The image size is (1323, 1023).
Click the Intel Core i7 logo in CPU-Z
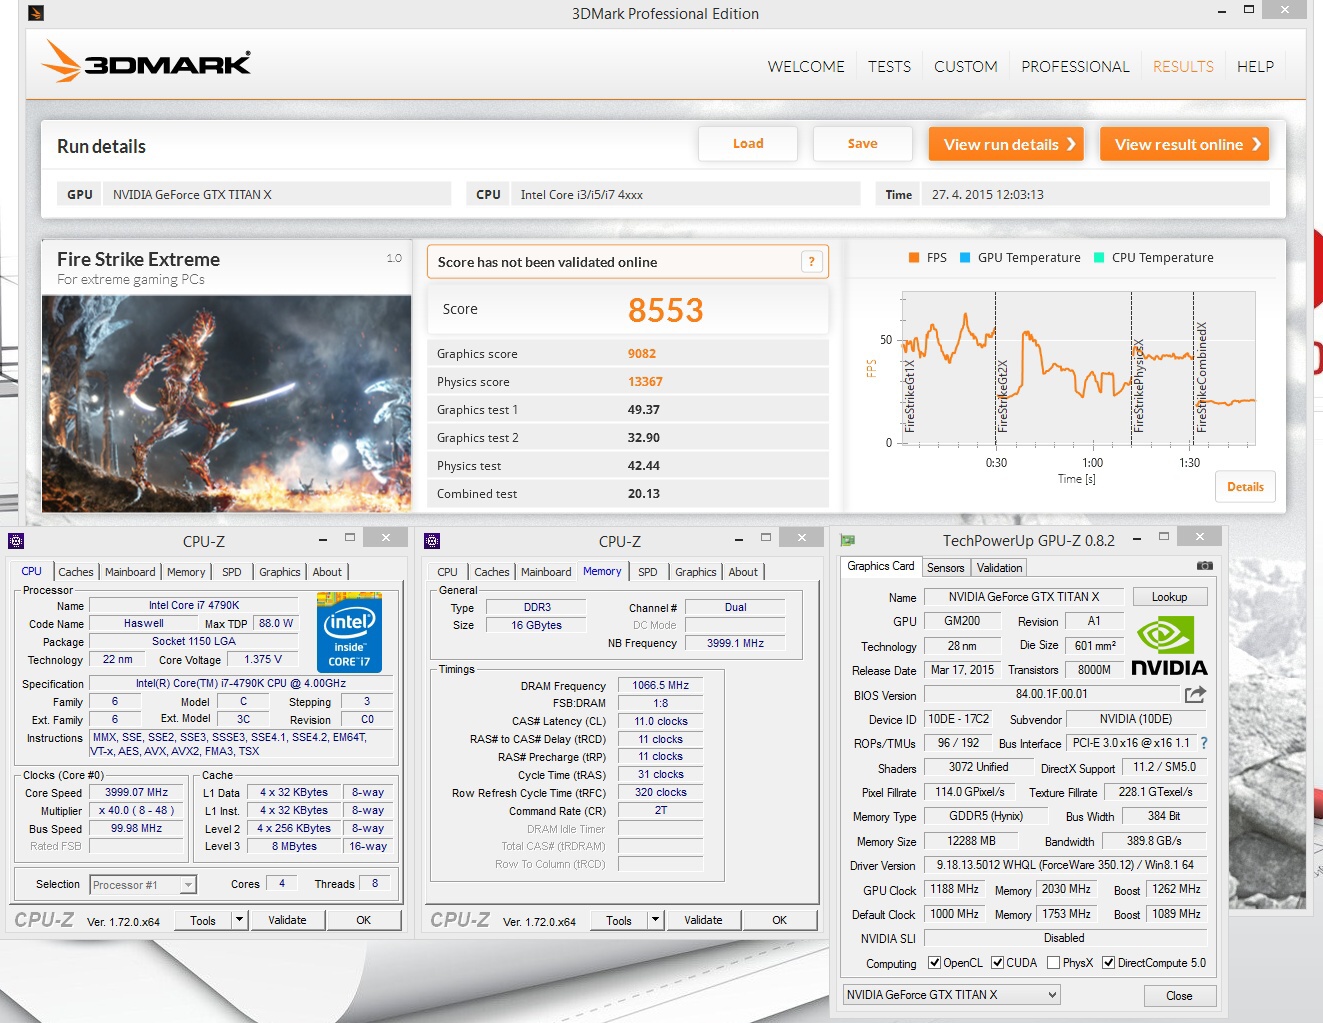click(349, 632)
